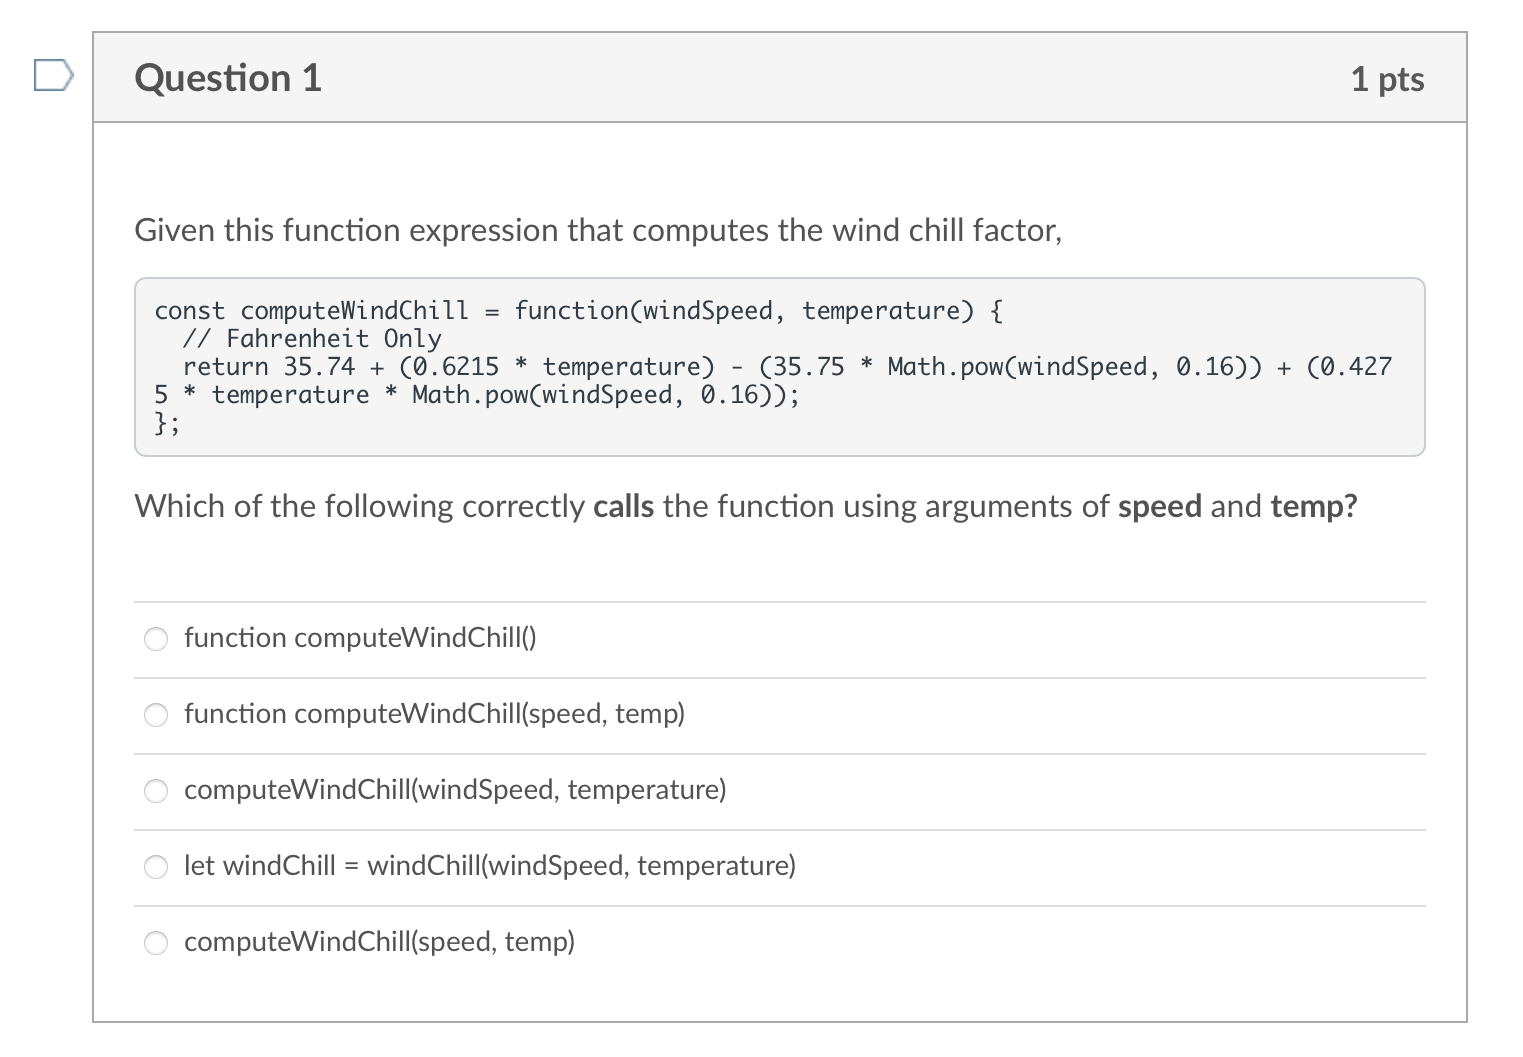Click the answer text "computeWindChill(windSpeed, temperature)"
1523x1057 pixels.
(x=455, y=790)
